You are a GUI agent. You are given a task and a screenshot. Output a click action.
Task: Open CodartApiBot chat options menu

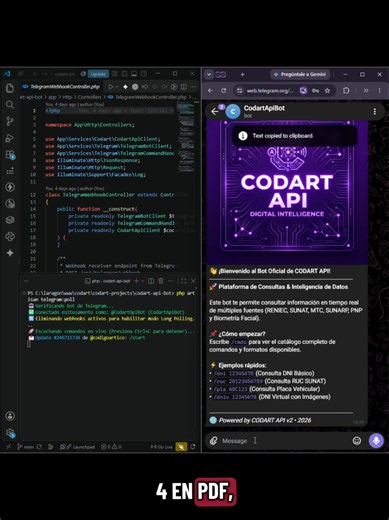click(375, 111)
